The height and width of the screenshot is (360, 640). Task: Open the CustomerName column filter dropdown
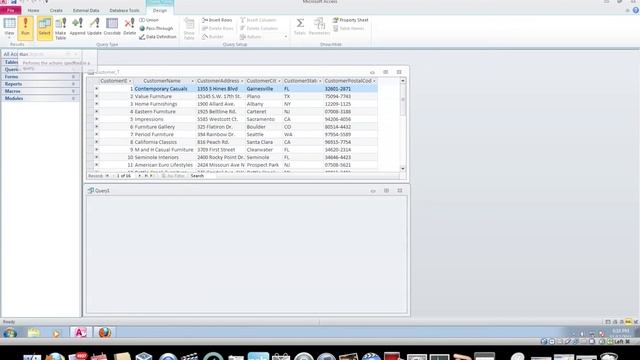click(x=192, y=81)
